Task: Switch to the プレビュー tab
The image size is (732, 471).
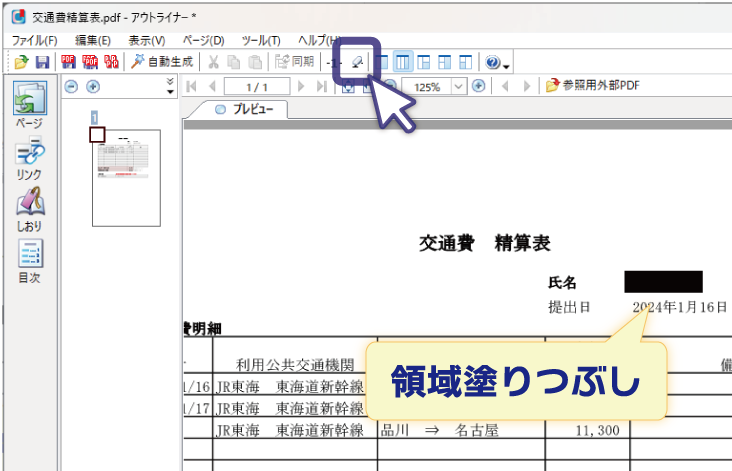Action: (247, 110)
